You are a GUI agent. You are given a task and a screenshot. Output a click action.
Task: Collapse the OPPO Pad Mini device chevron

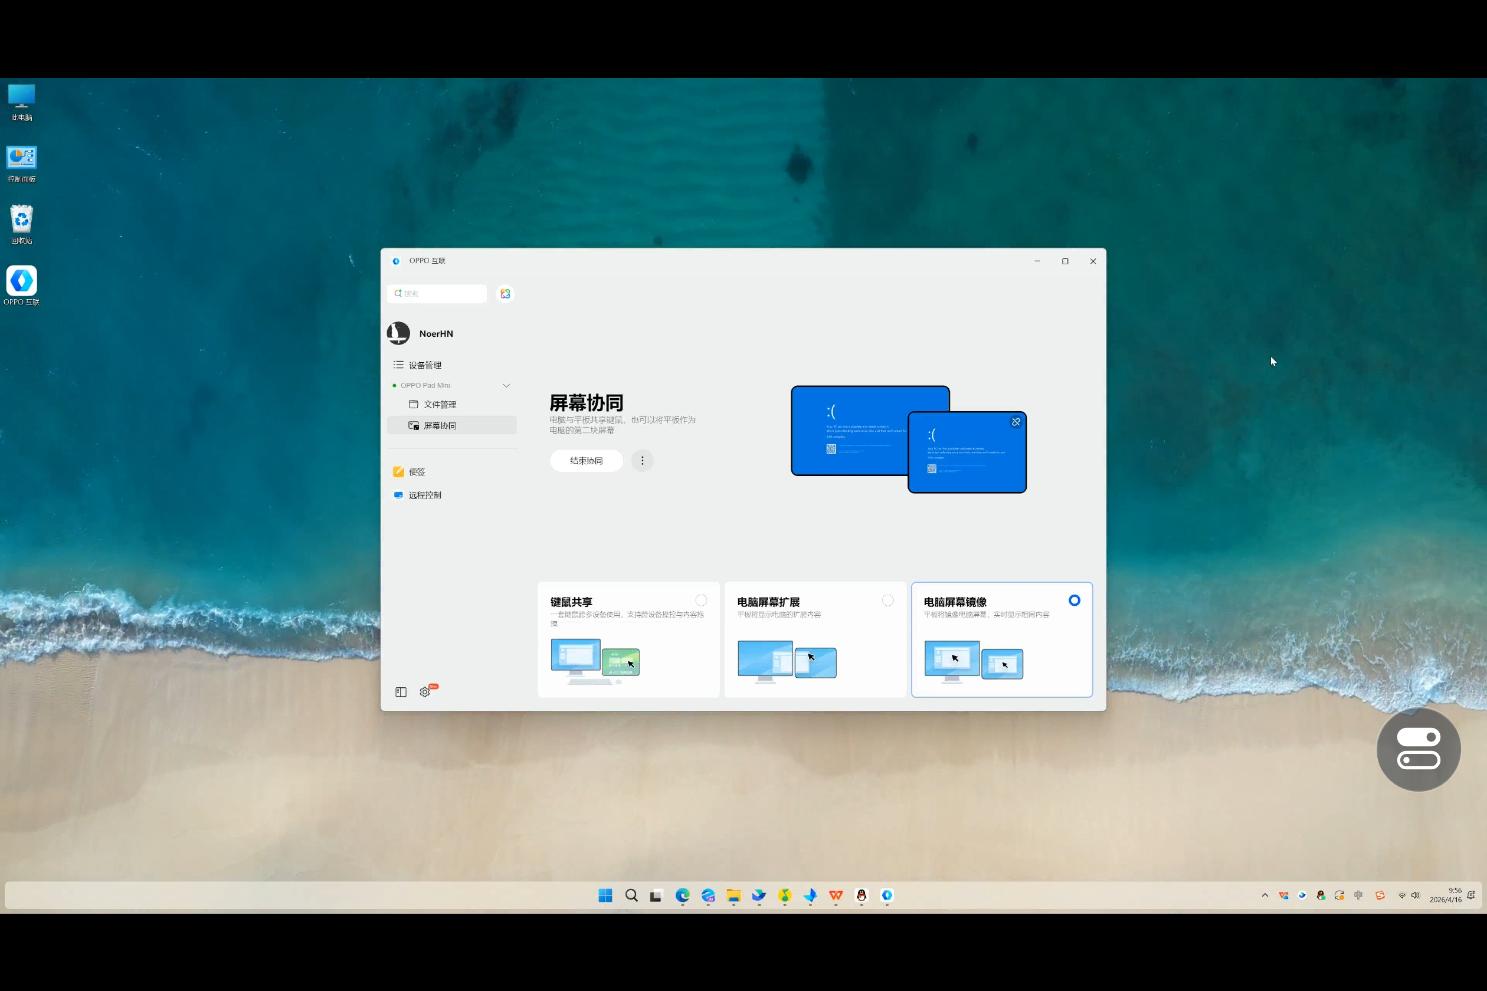506,385
